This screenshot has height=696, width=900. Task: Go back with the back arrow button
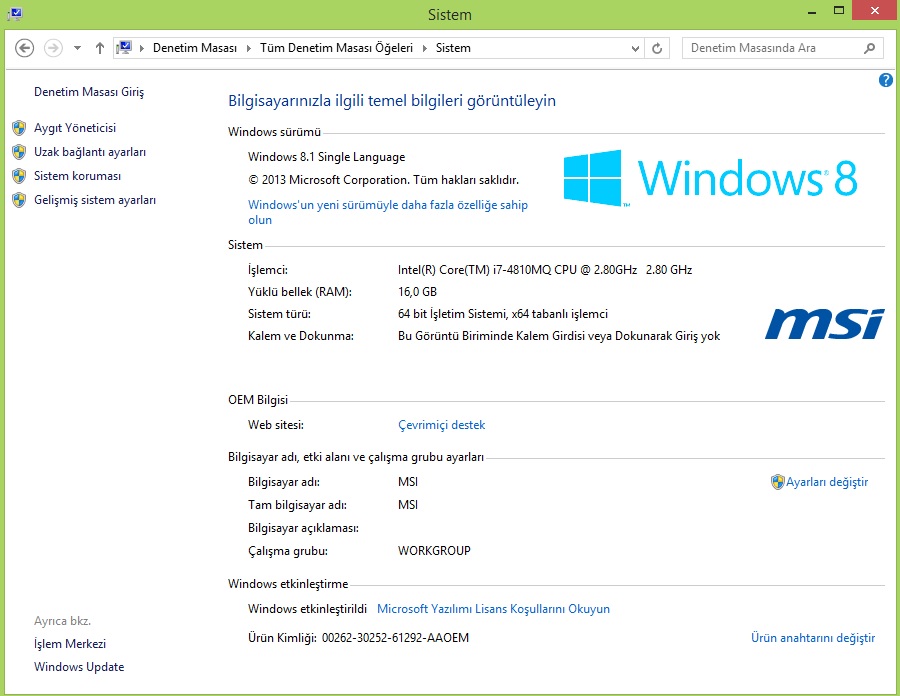24,48
